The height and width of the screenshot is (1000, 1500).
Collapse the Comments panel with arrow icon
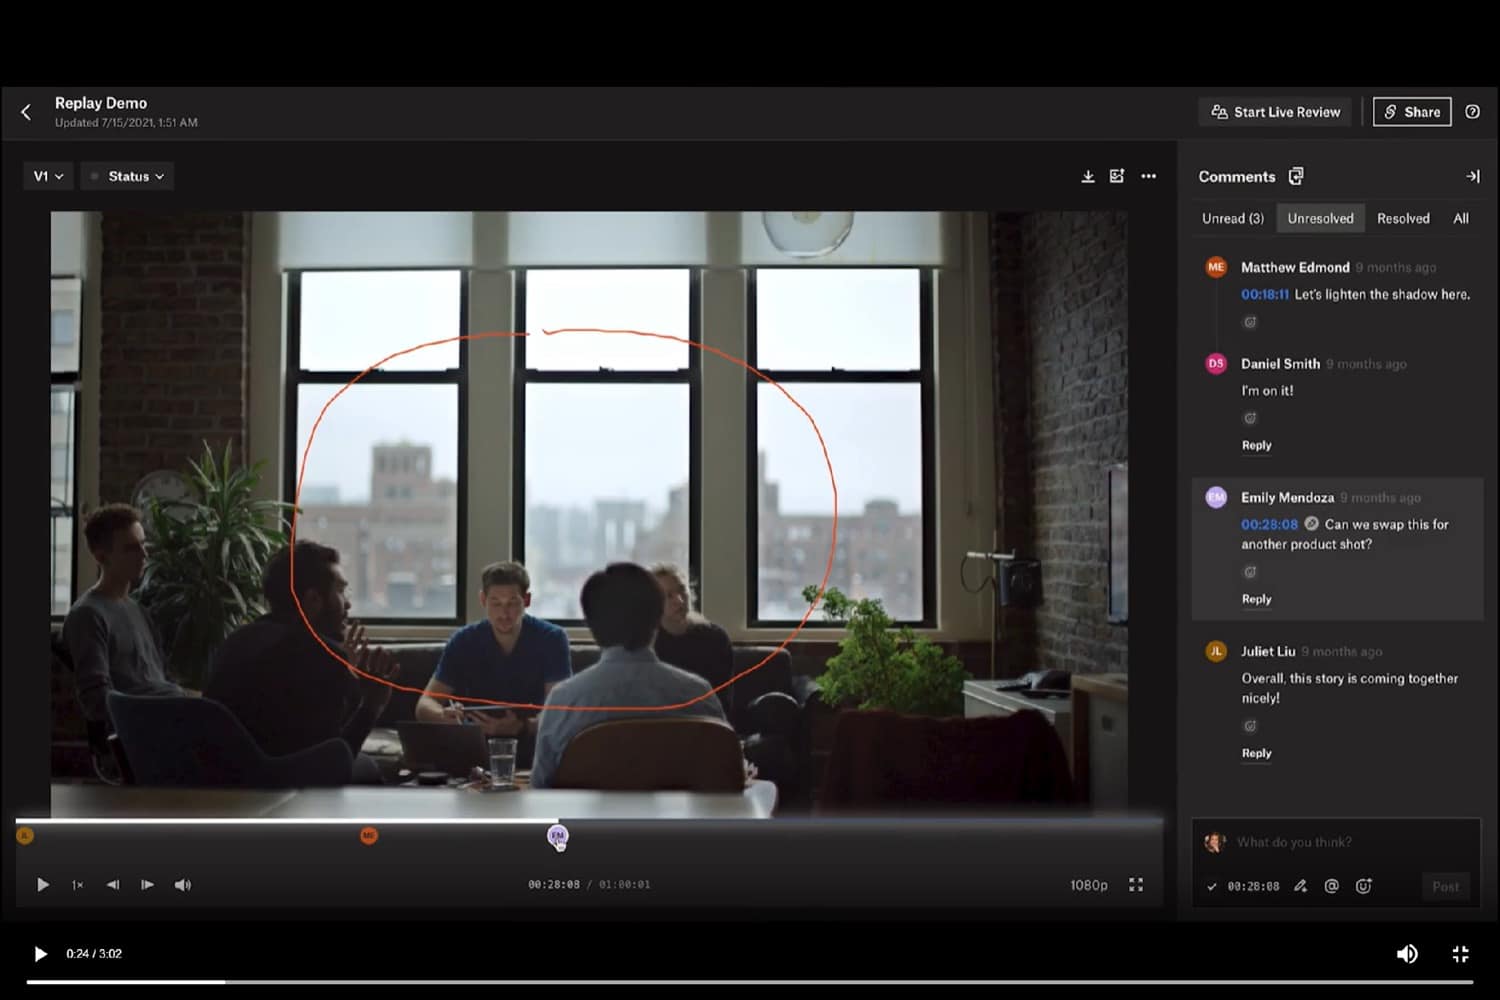point(1472,177)
